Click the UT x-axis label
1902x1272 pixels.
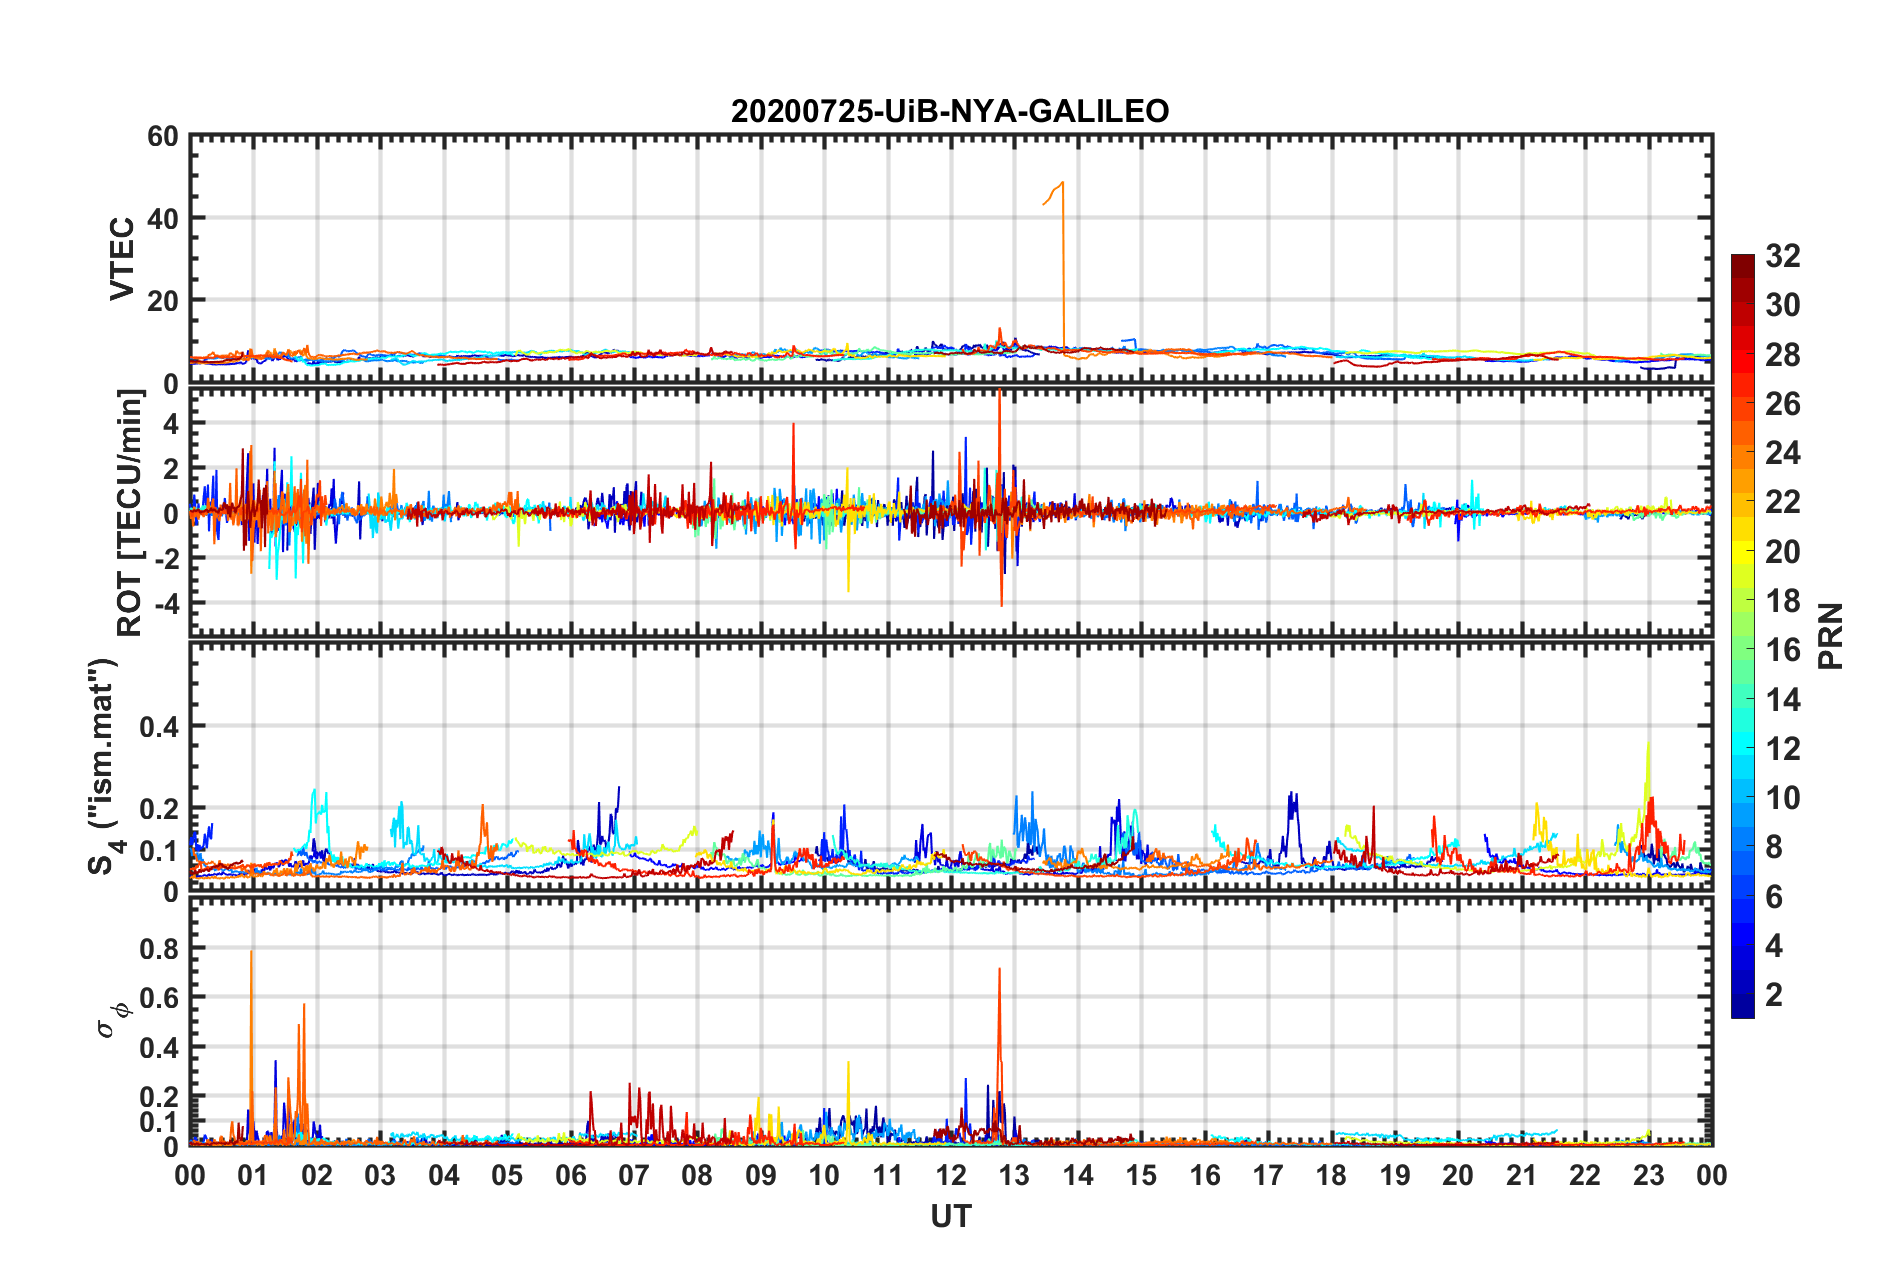point(950,1216)
